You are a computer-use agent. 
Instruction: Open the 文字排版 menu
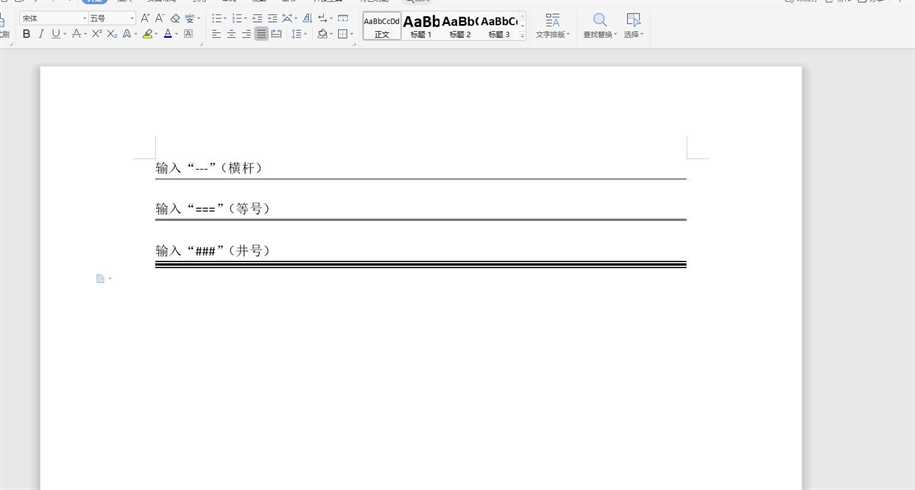(553, 34)
